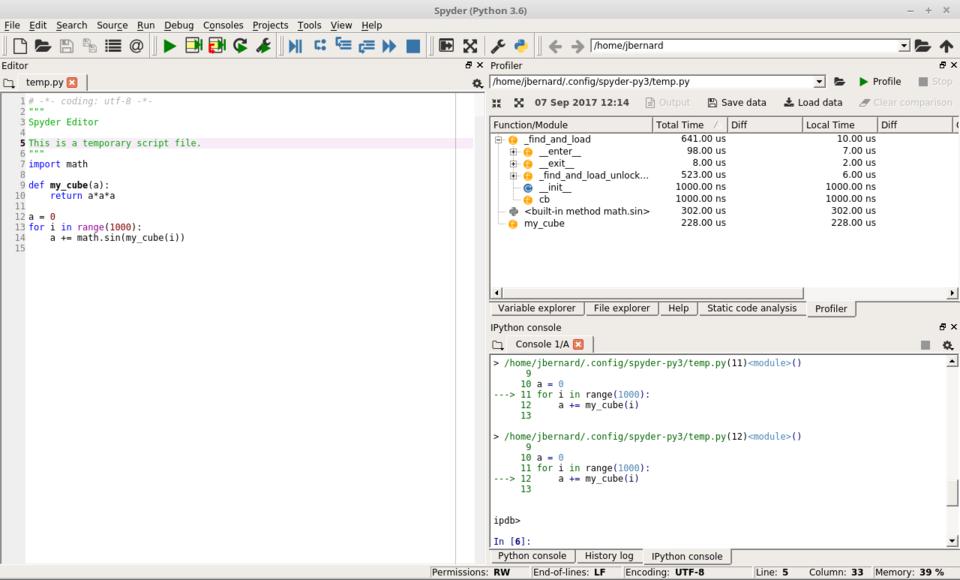Click the New file icon
960x580 pixels.
click(x=19, y=46)
